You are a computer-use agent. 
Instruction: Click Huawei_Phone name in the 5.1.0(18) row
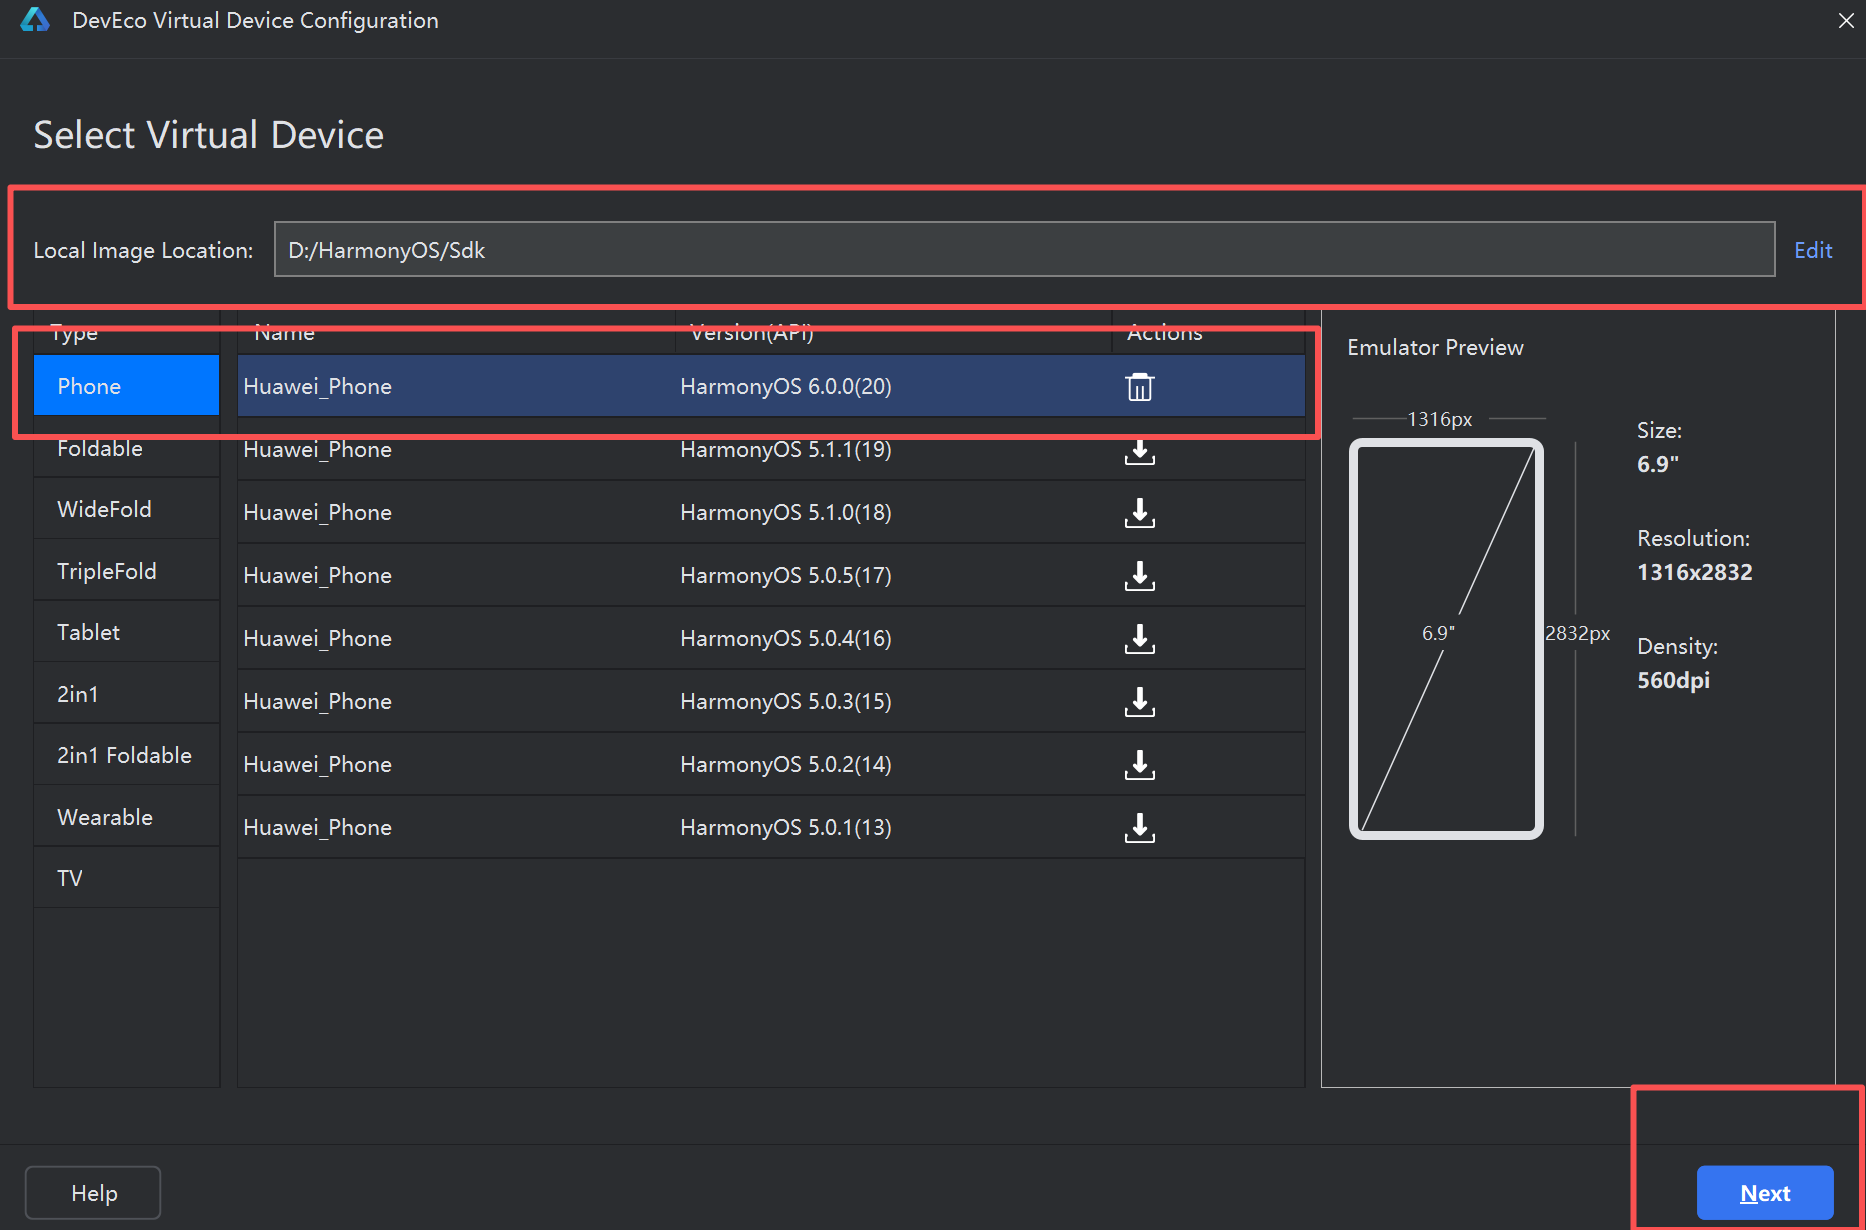(x=317, y=512)
